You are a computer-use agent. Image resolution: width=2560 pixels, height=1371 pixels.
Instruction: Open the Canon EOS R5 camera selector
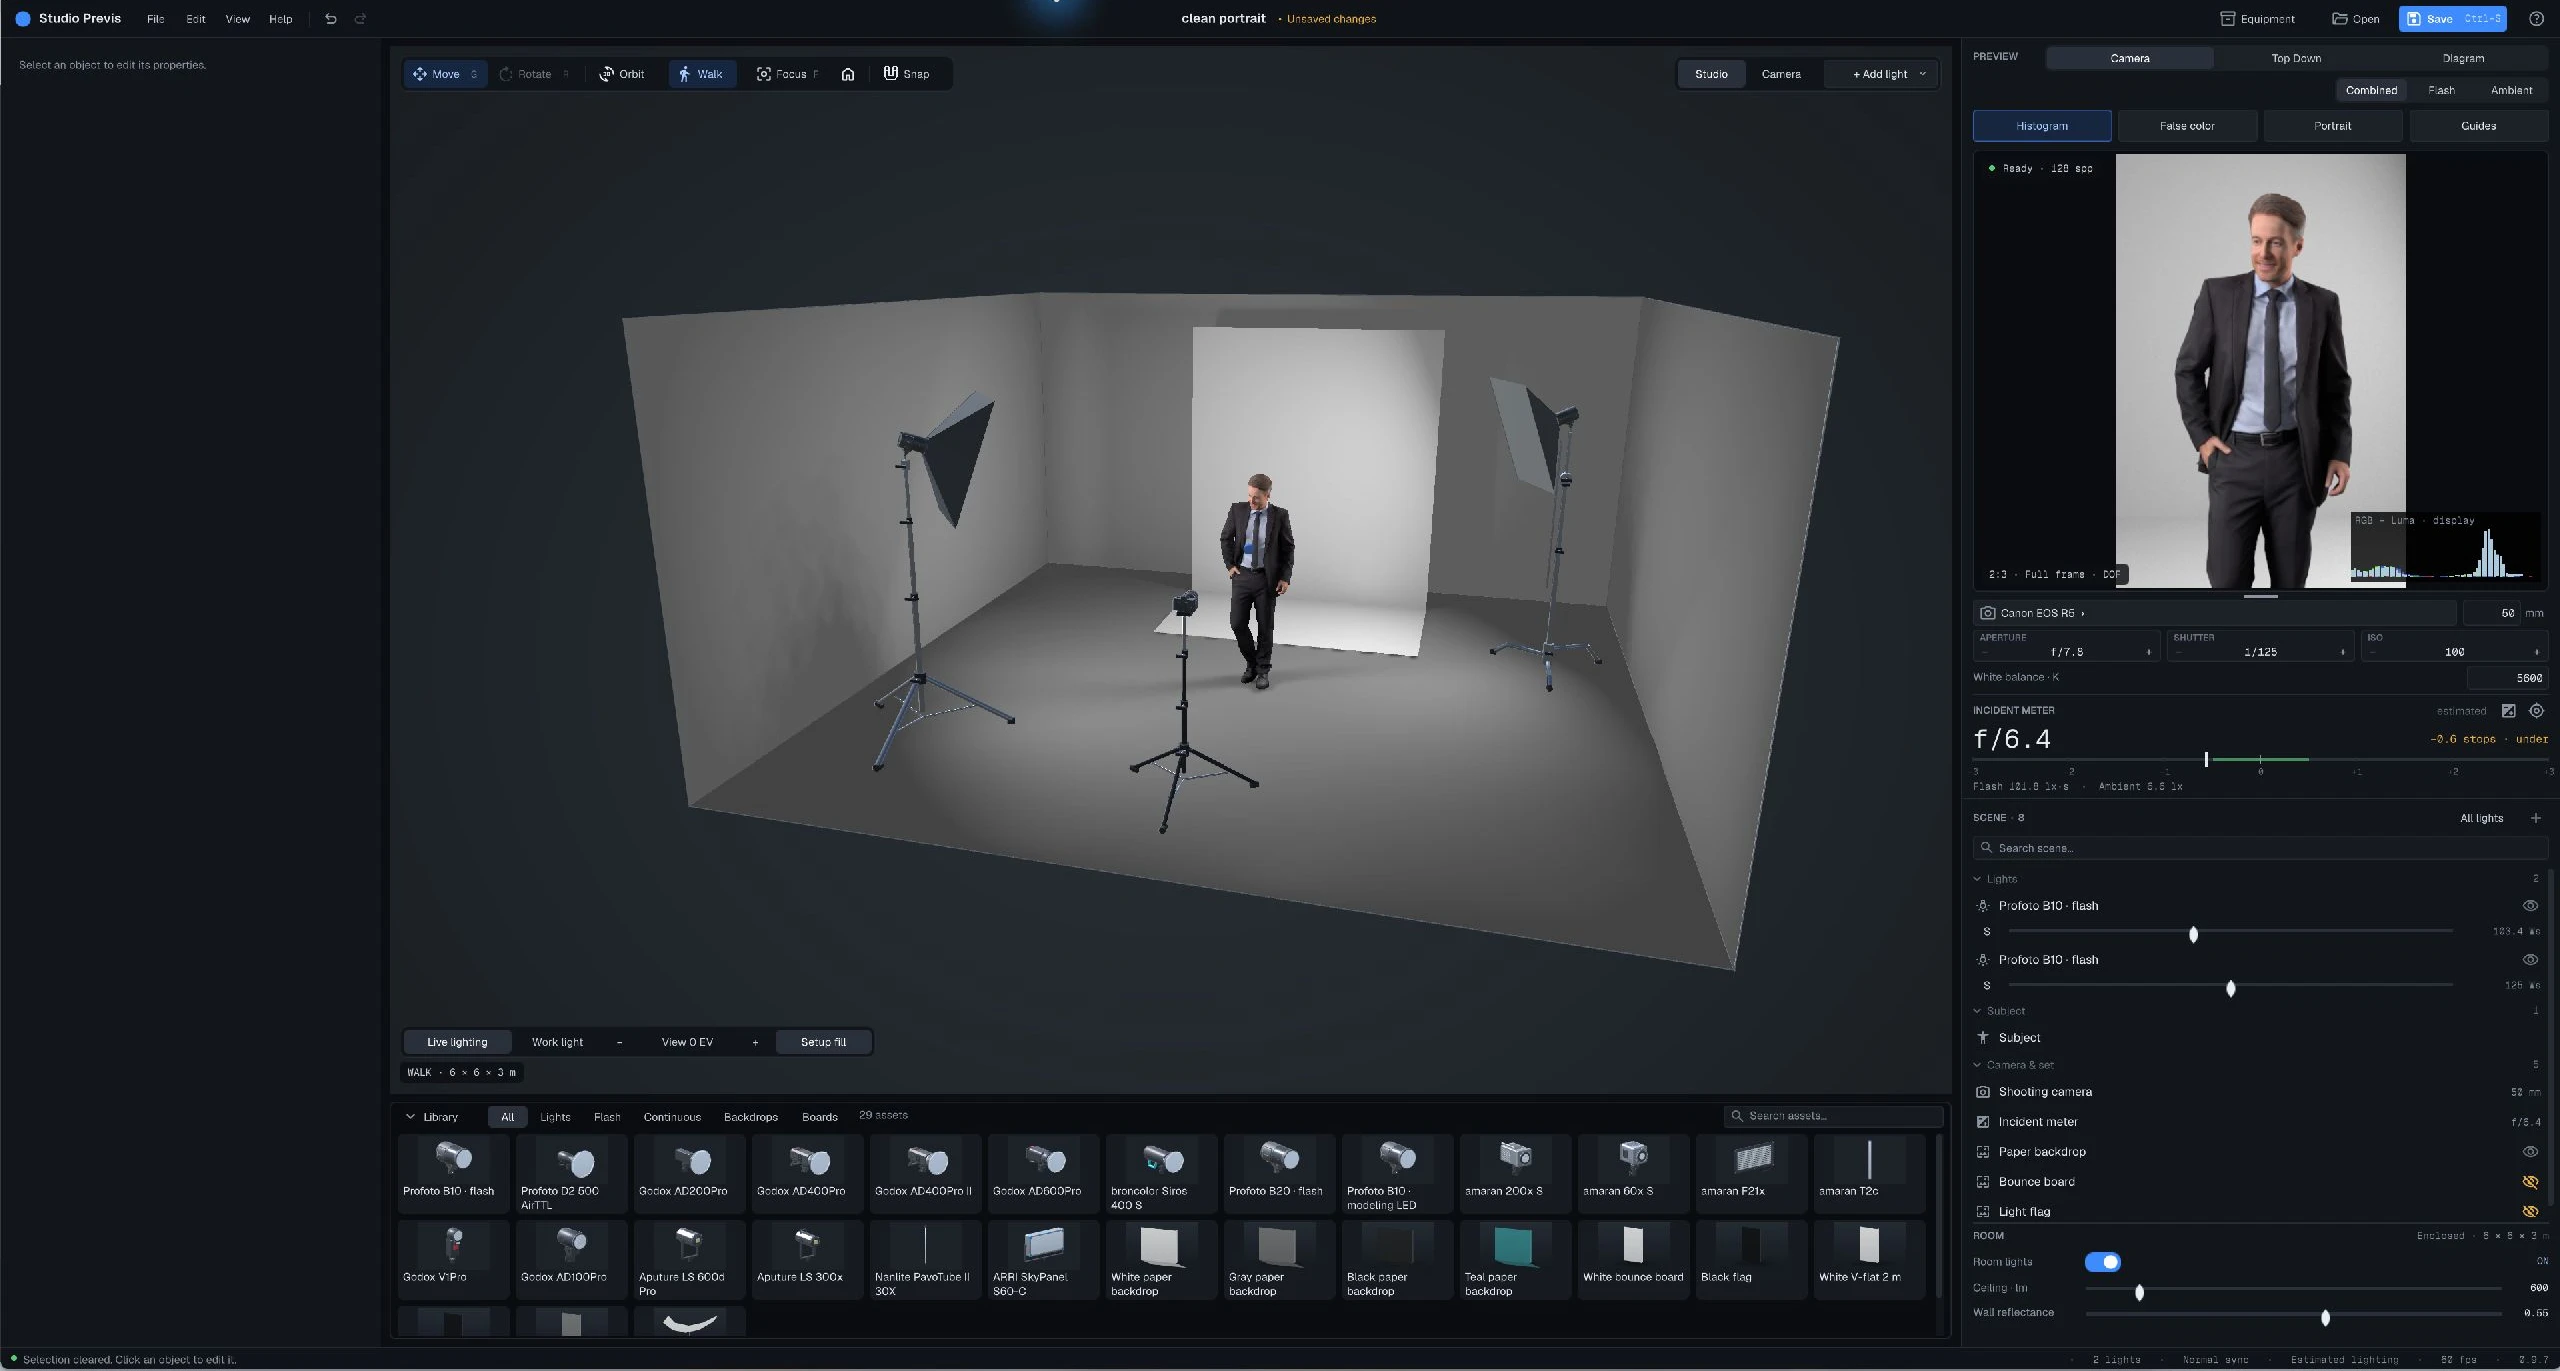pyautogui.click(x=2213, y=613)
